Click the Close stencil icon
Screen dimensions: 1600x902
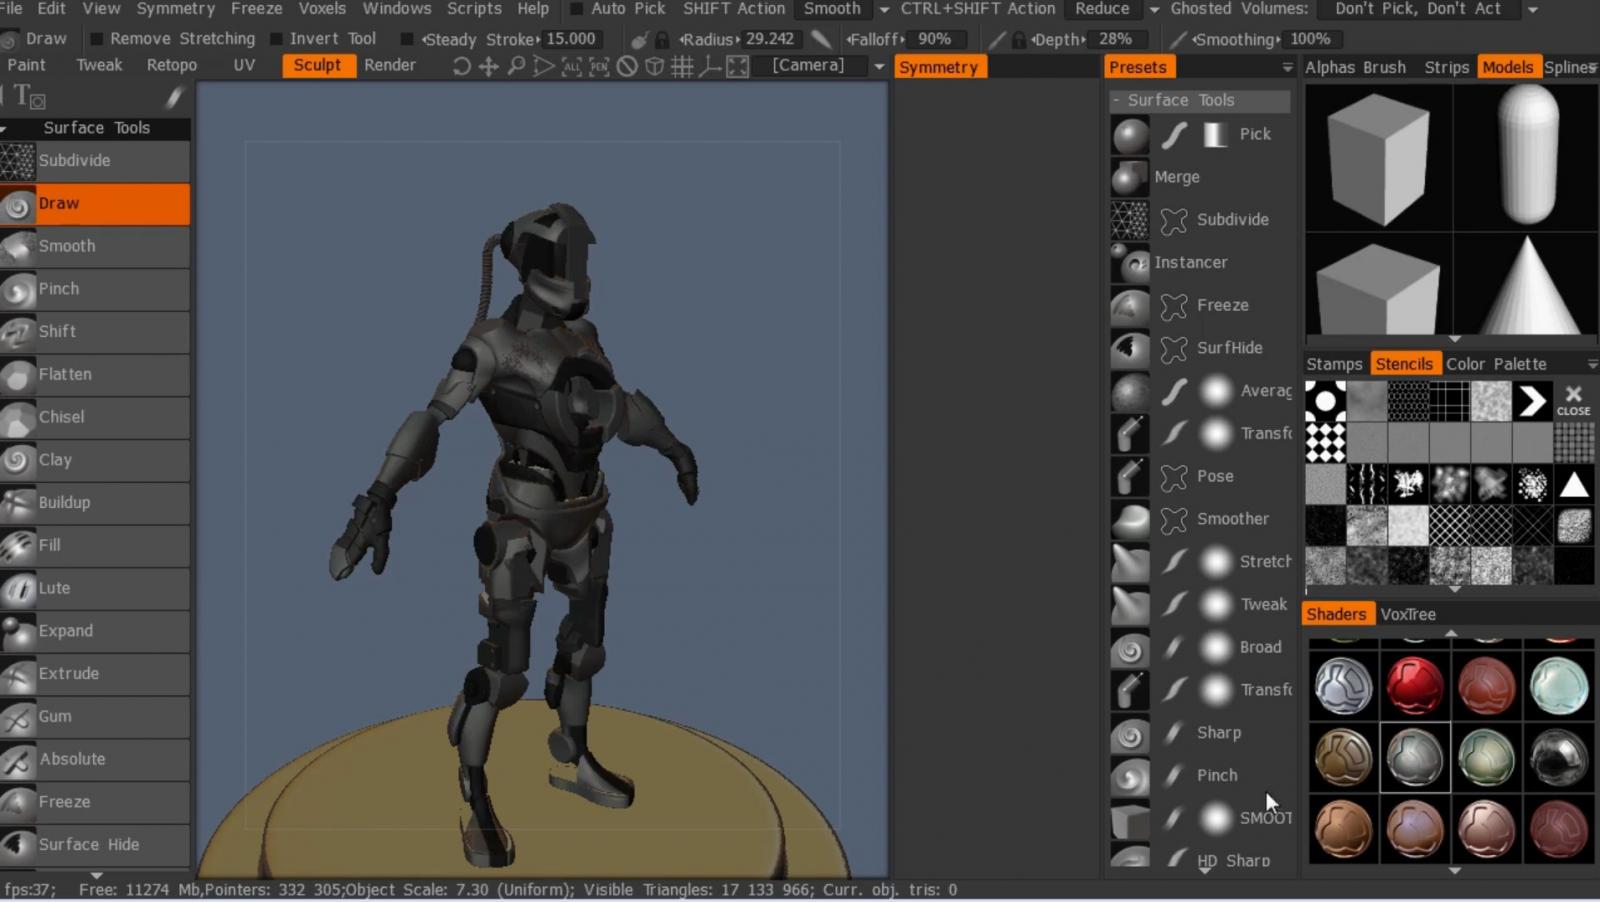pos(1573,400)
